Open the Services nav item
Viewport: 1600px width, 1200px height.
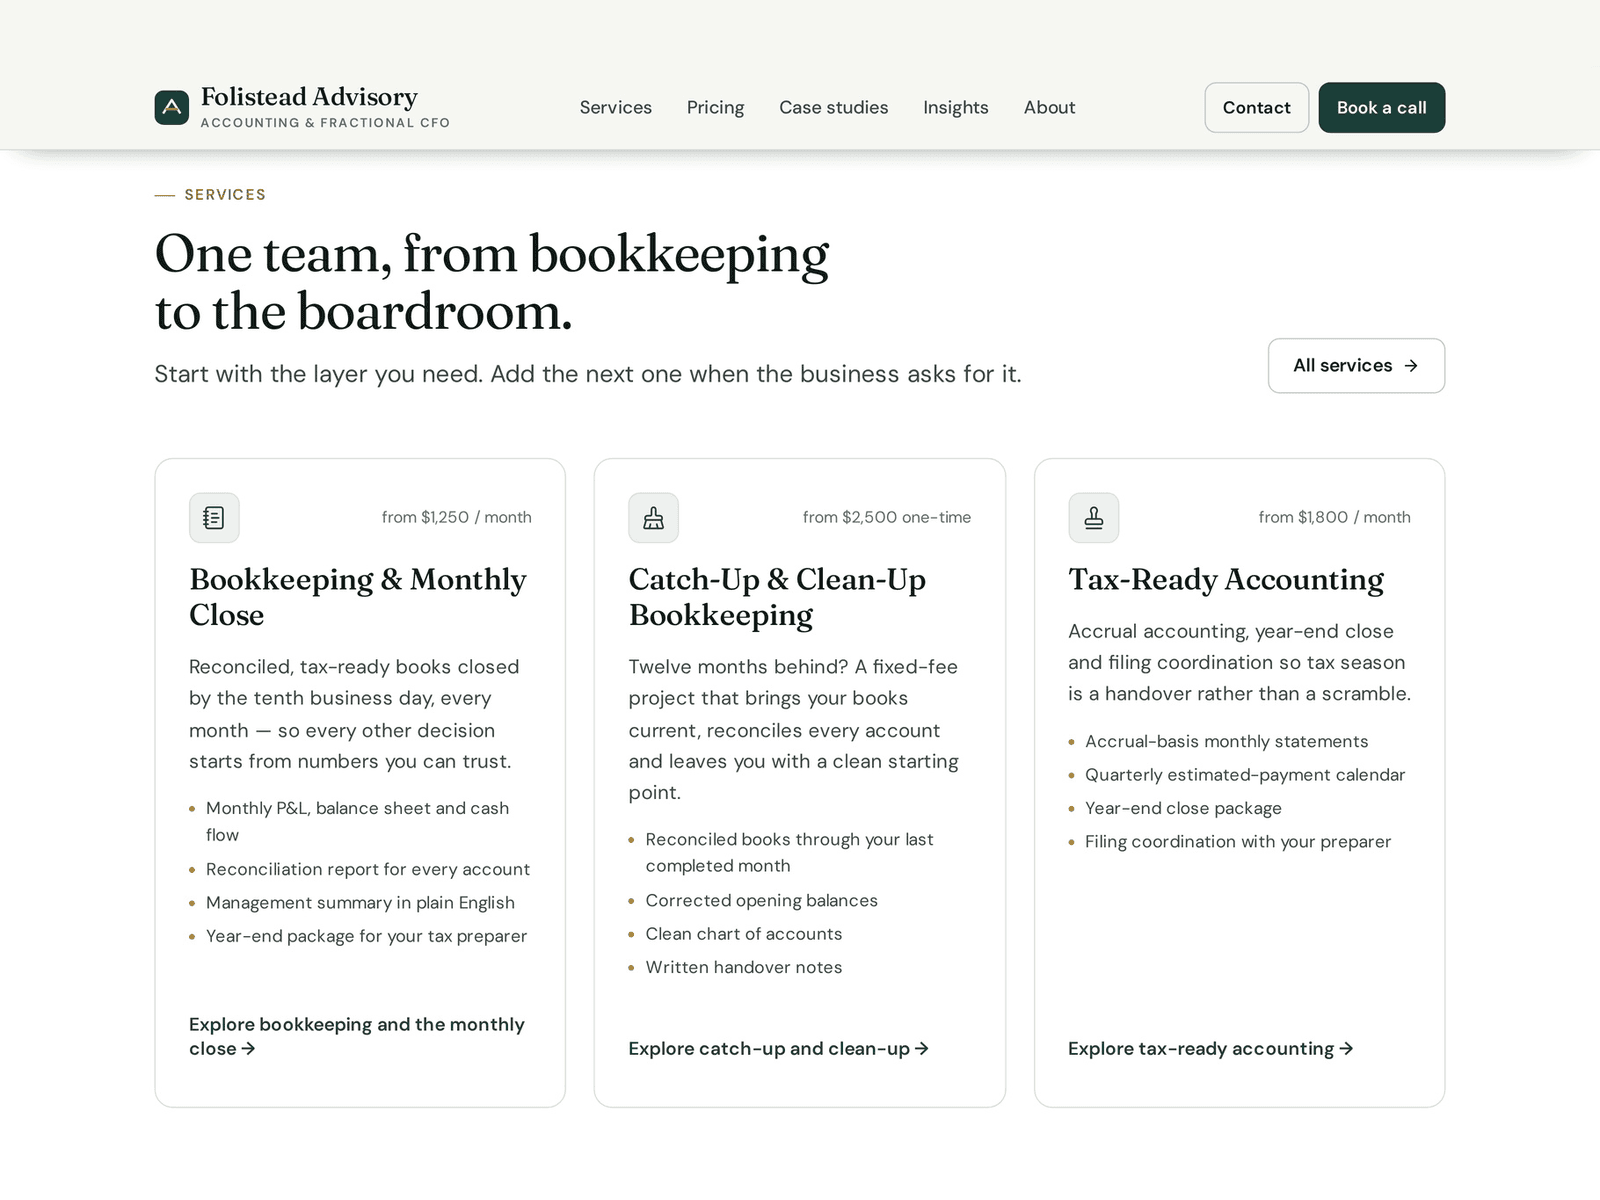pos(616,107)
